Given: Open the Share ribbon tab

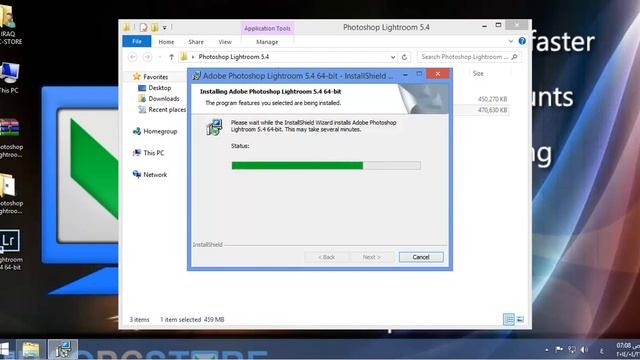Looking at the screenshot, I should 196,42.
